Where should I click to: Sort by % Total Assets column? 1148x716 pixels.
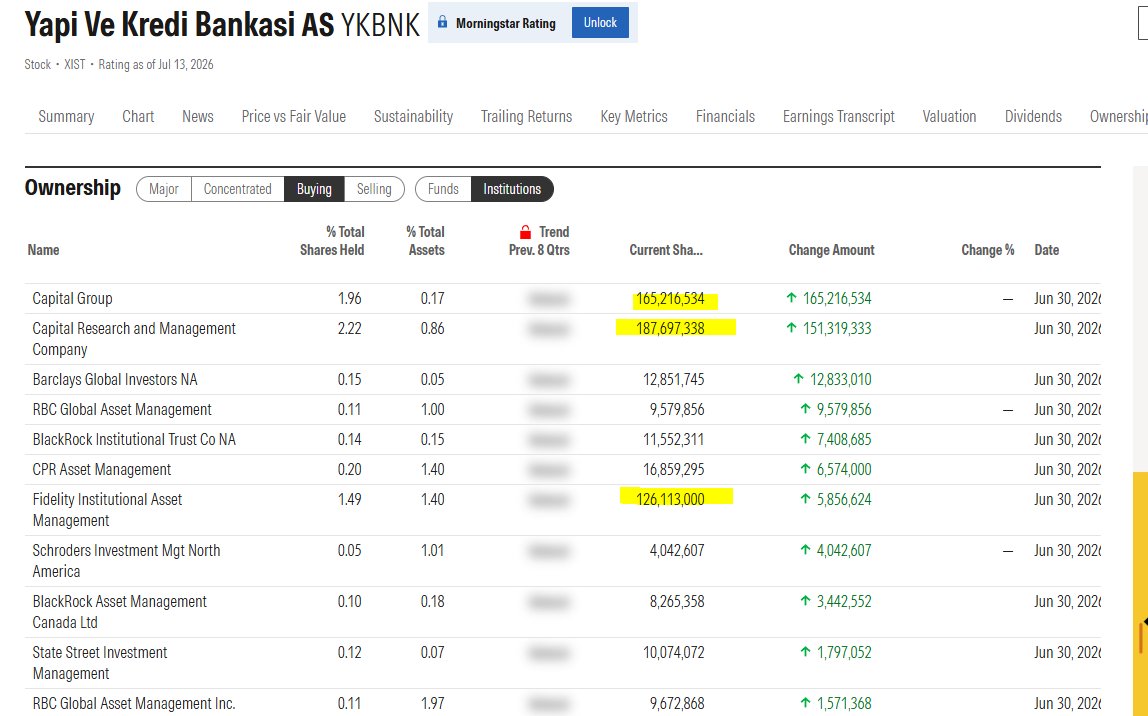(425, 241)
